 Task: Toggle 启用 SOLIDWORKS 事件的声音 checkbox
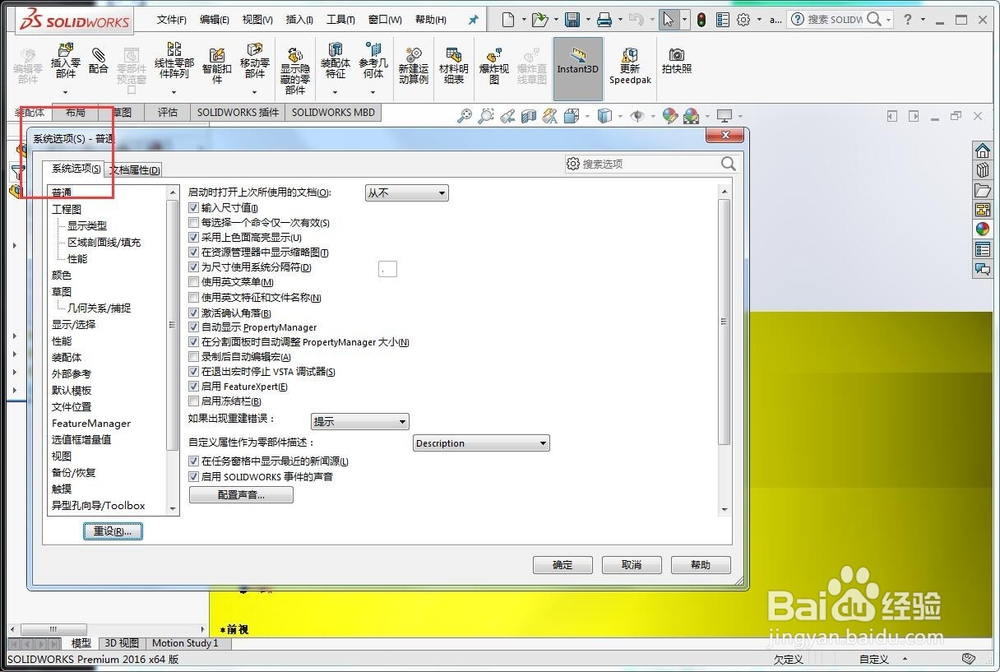tap(194, 477)
